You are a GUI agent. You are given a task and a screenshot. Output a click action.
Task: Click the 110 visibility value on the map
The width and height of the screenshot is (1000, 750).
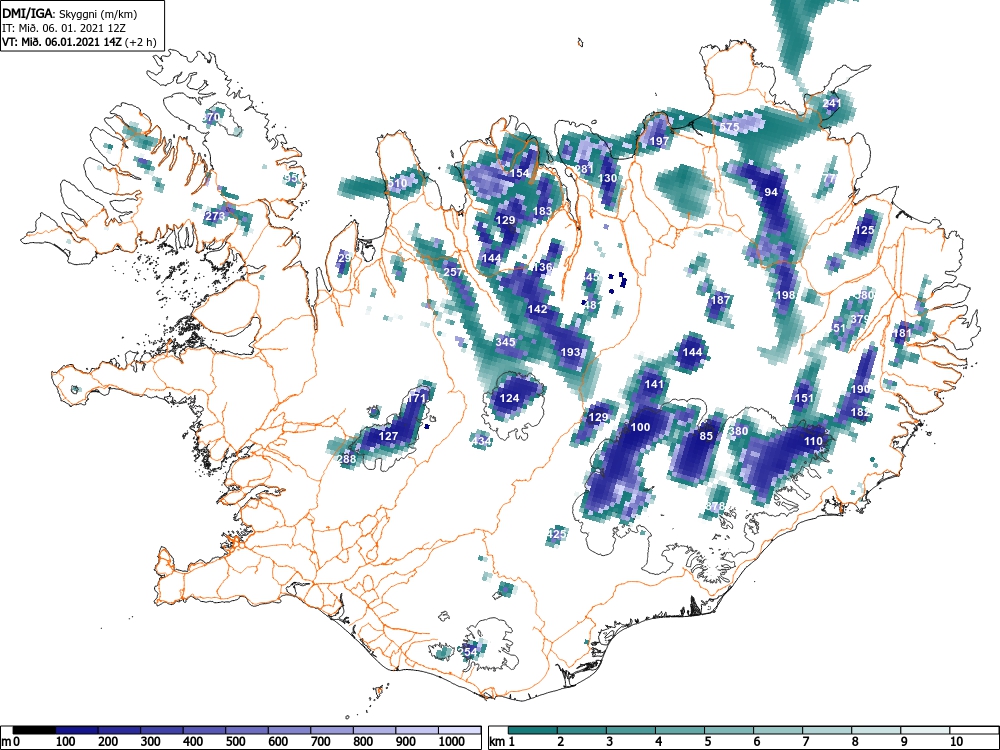pyautogui.click(x=813, y=441)
